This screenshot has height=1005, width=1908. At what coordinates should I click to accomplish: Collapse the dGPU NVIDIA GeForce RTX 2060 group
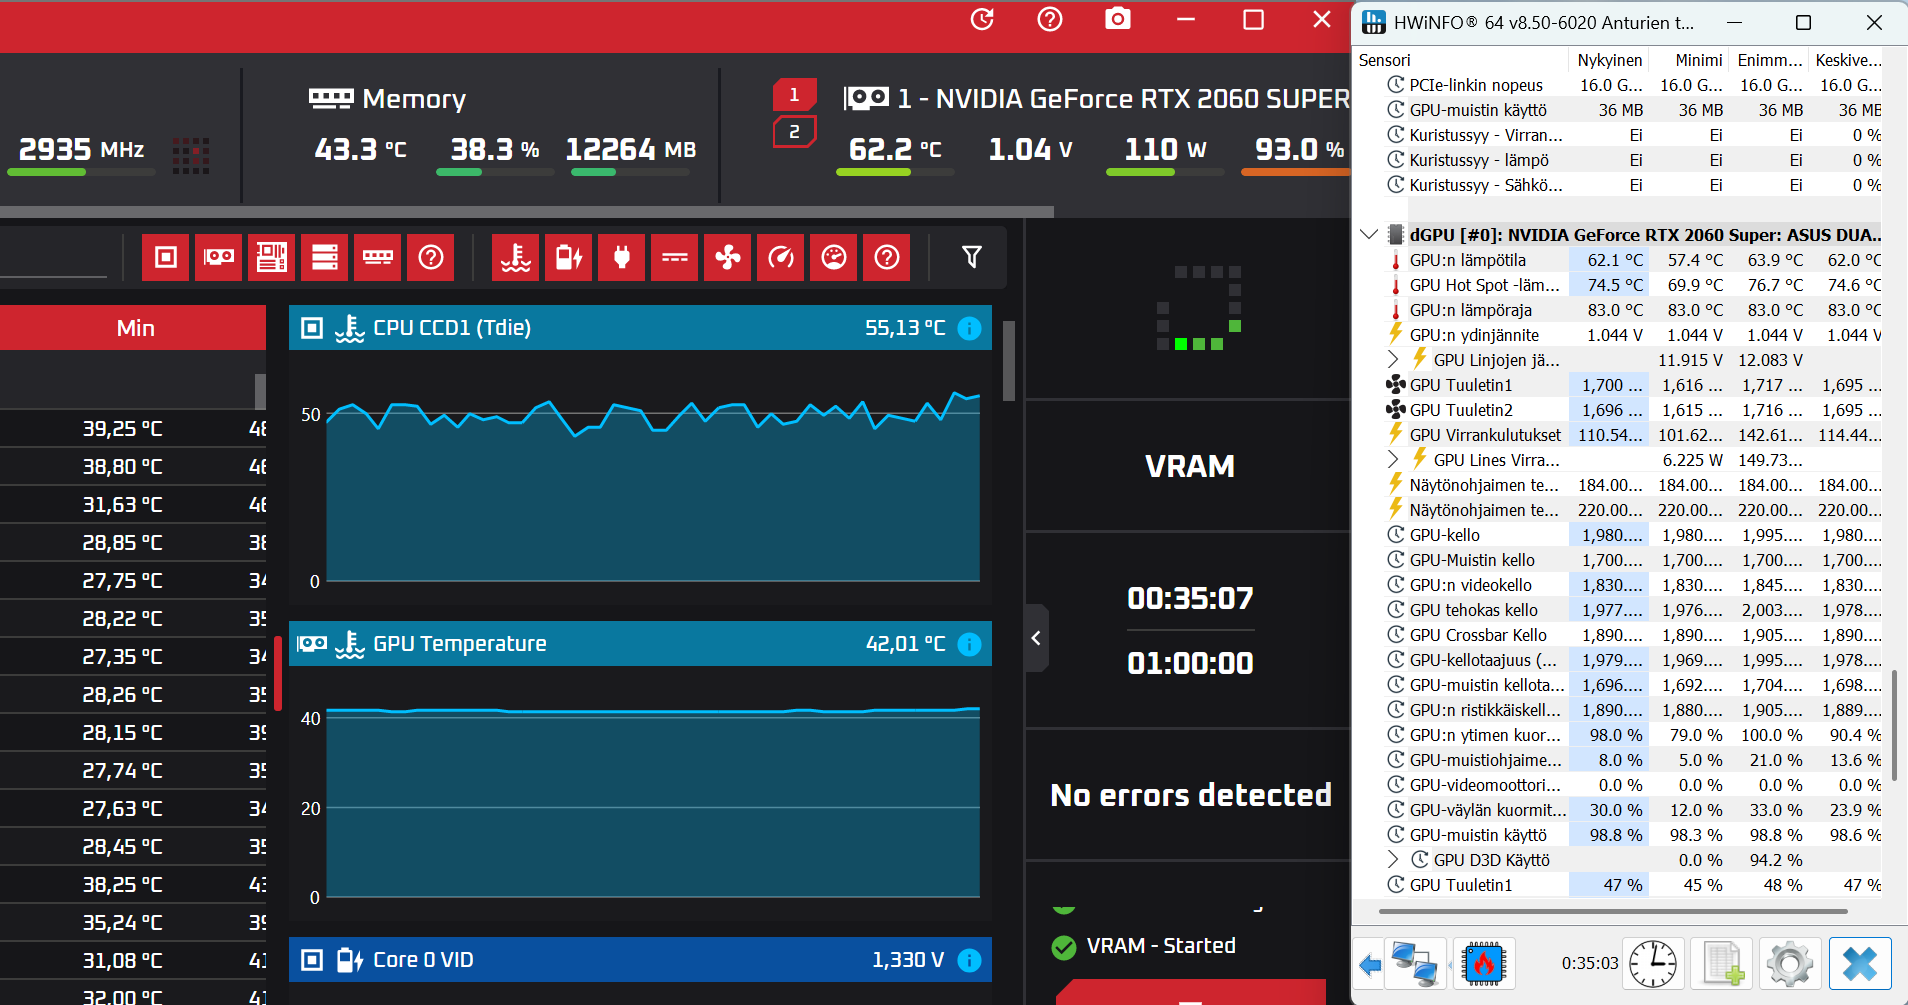[1369, 235]
